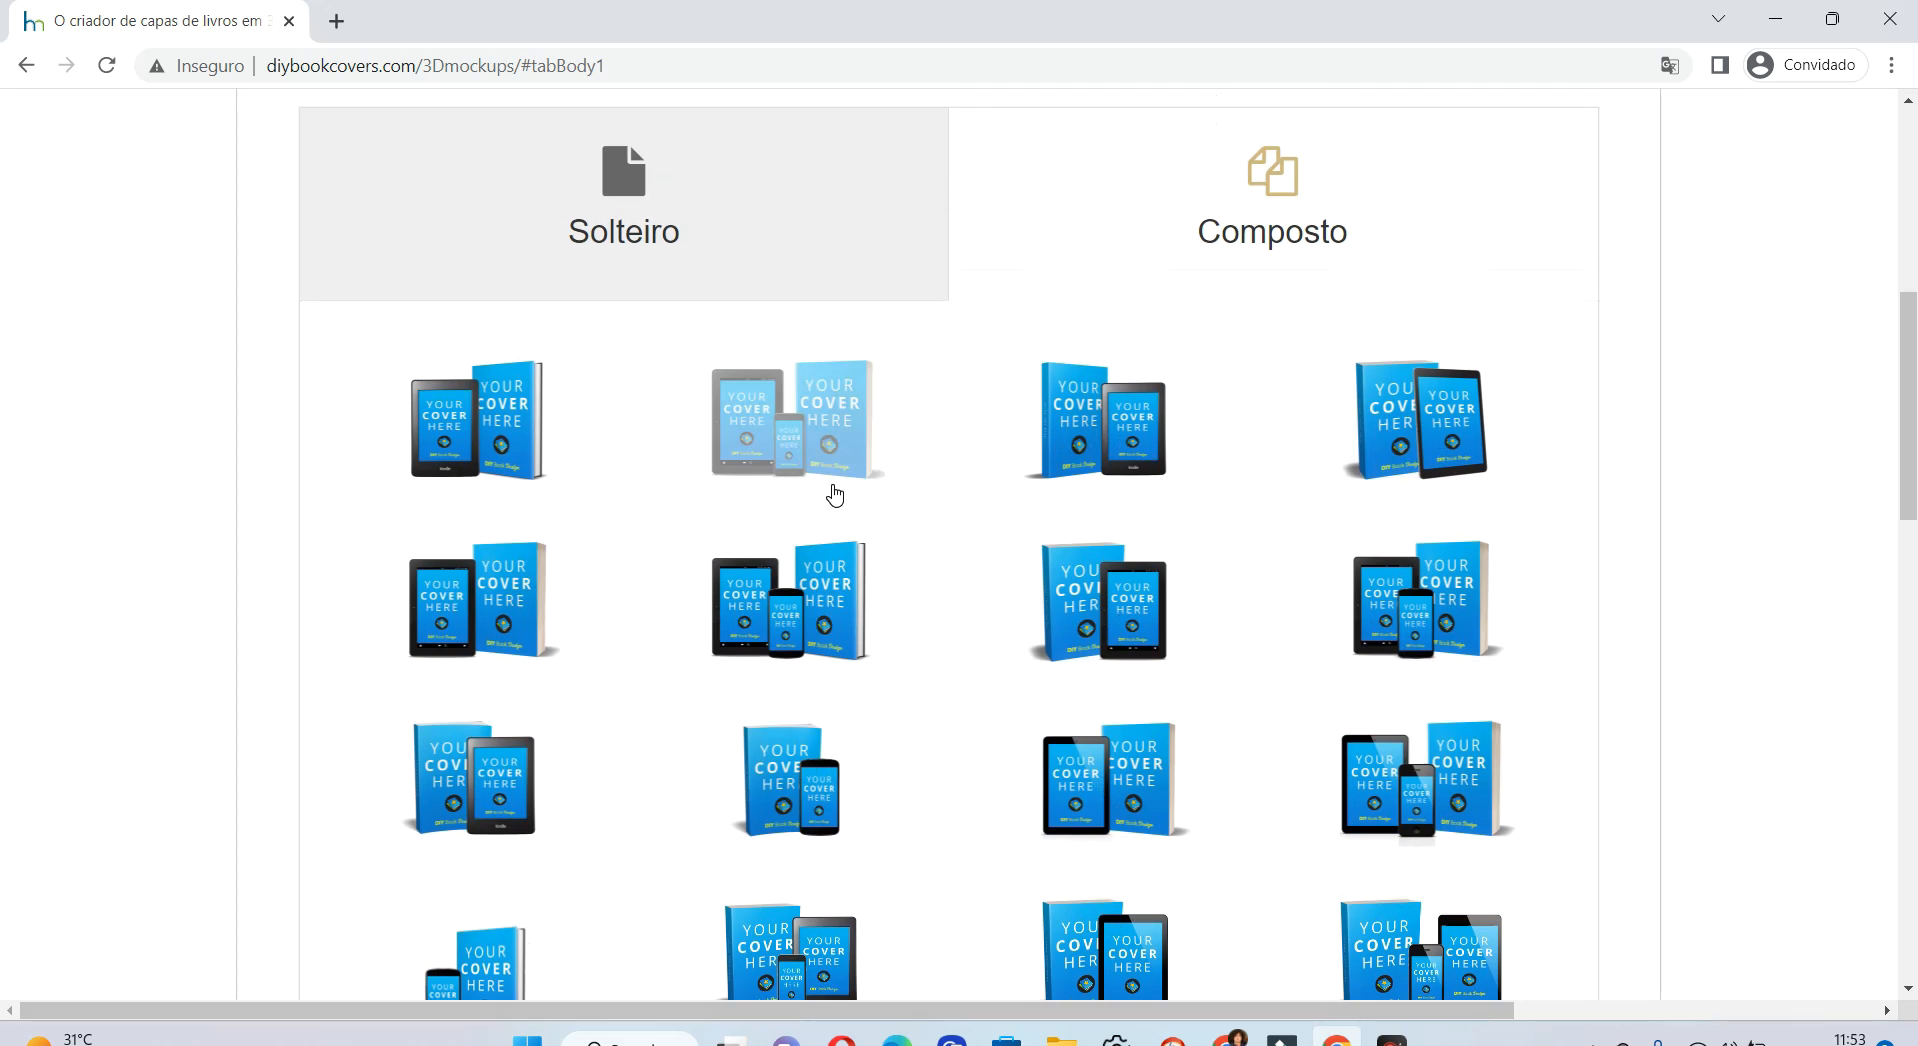Open File Explorer from the taskbar
Image resolution: width=1918 pixels, height=1046 pixels.
click(x=1061, y=1040)
